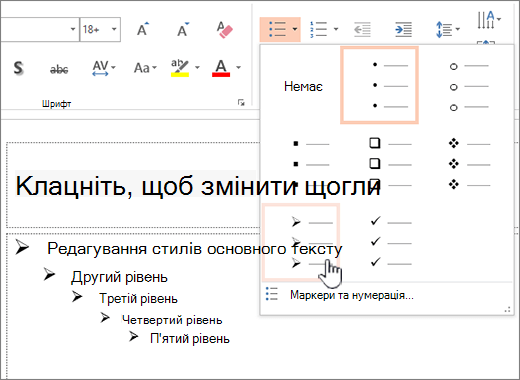Click the Increase Font Size icon
This screenshot has width=520, height=380.
[x=143, y=29]
